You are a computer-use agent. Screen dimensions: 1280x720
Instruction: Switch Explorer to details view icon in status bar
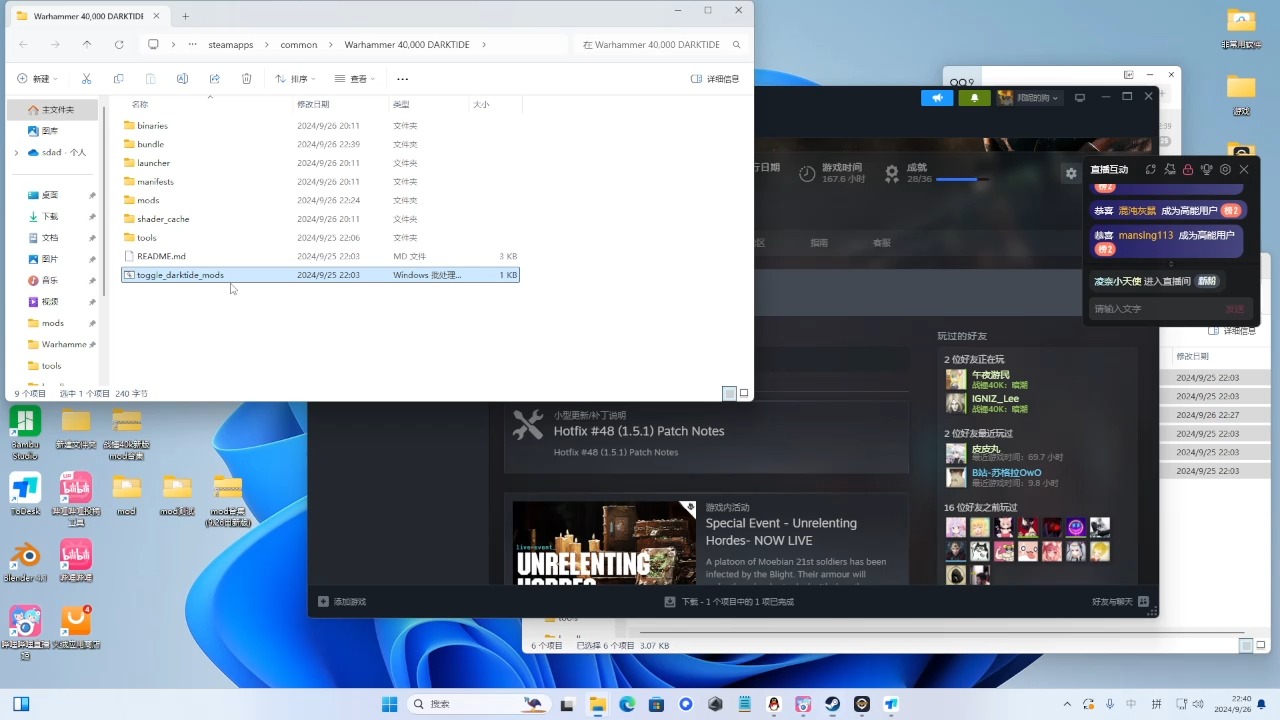729,393
